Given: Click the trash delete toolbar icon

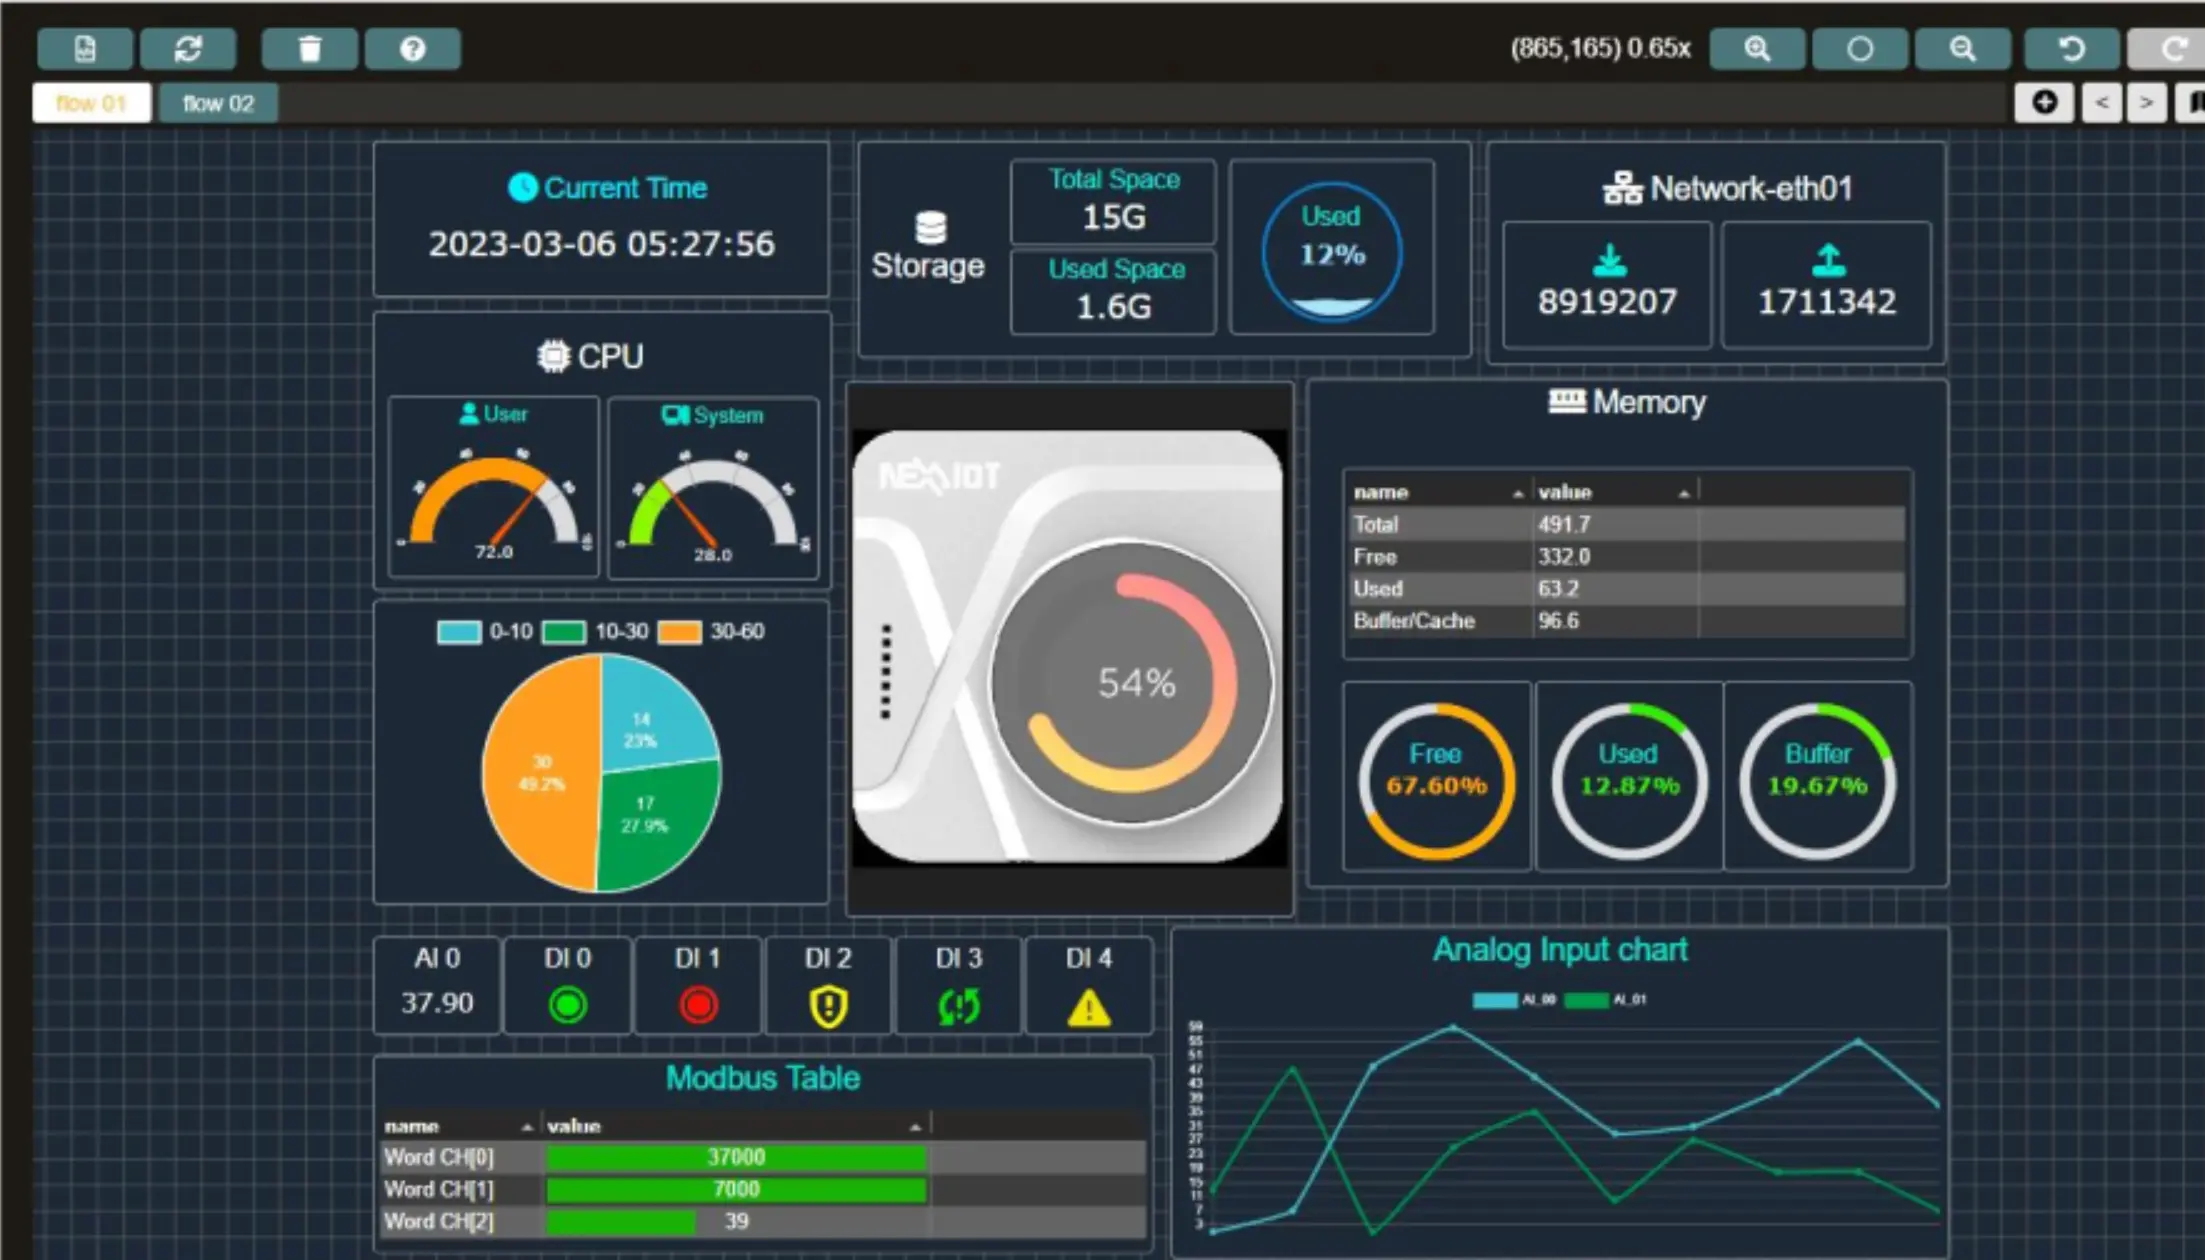Looking at the screenshot, I should pos(310,48).
